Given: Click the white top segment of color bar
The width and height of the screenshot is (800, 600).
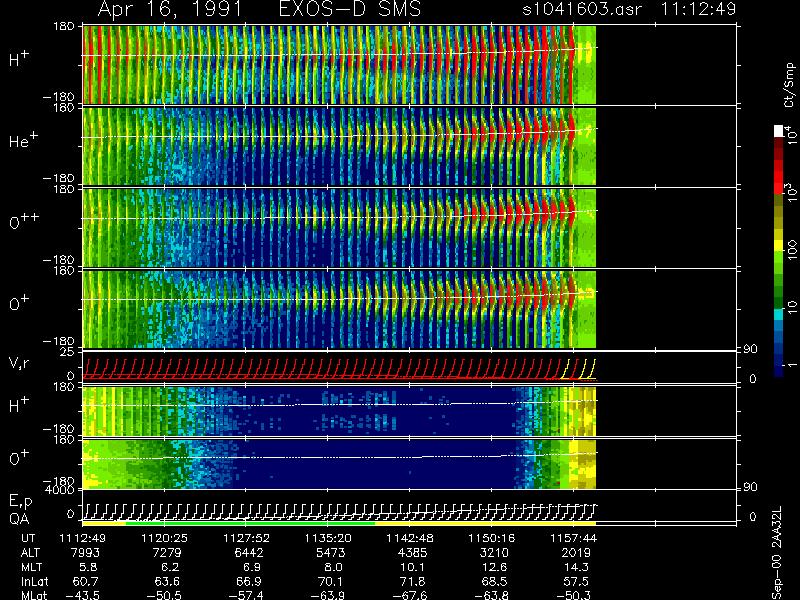Looking at the screenshot, I should (779, 131).
